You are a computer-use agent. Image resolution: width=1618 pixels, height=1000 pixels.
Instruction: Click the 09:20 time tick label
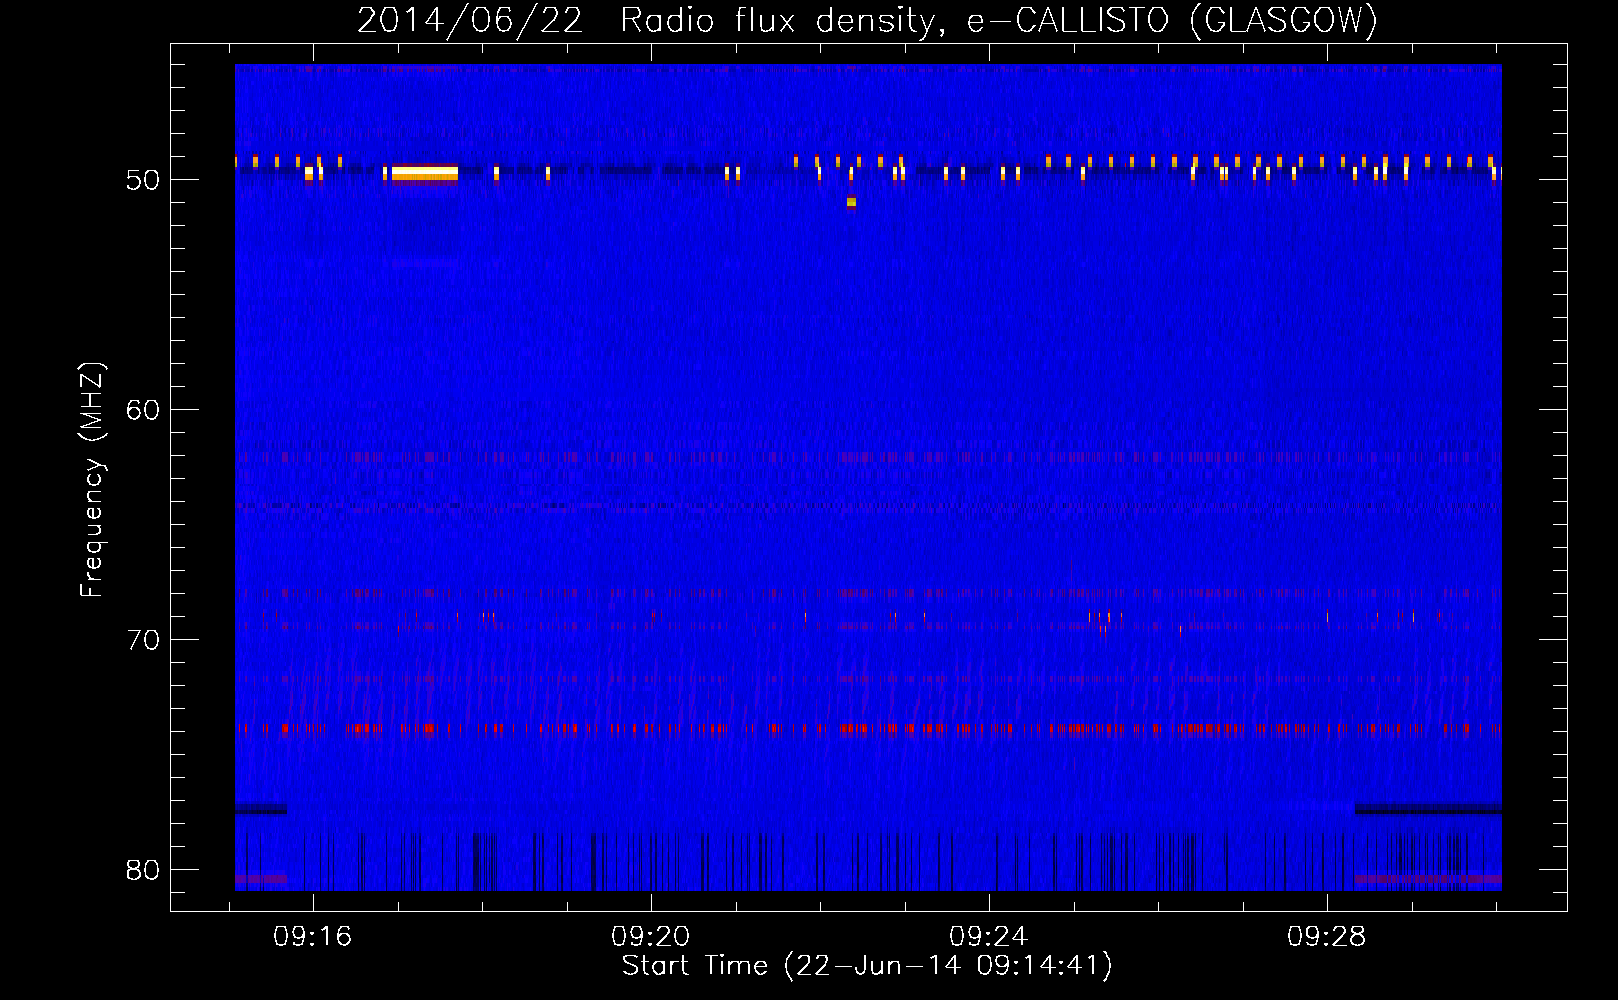(651, 937)
